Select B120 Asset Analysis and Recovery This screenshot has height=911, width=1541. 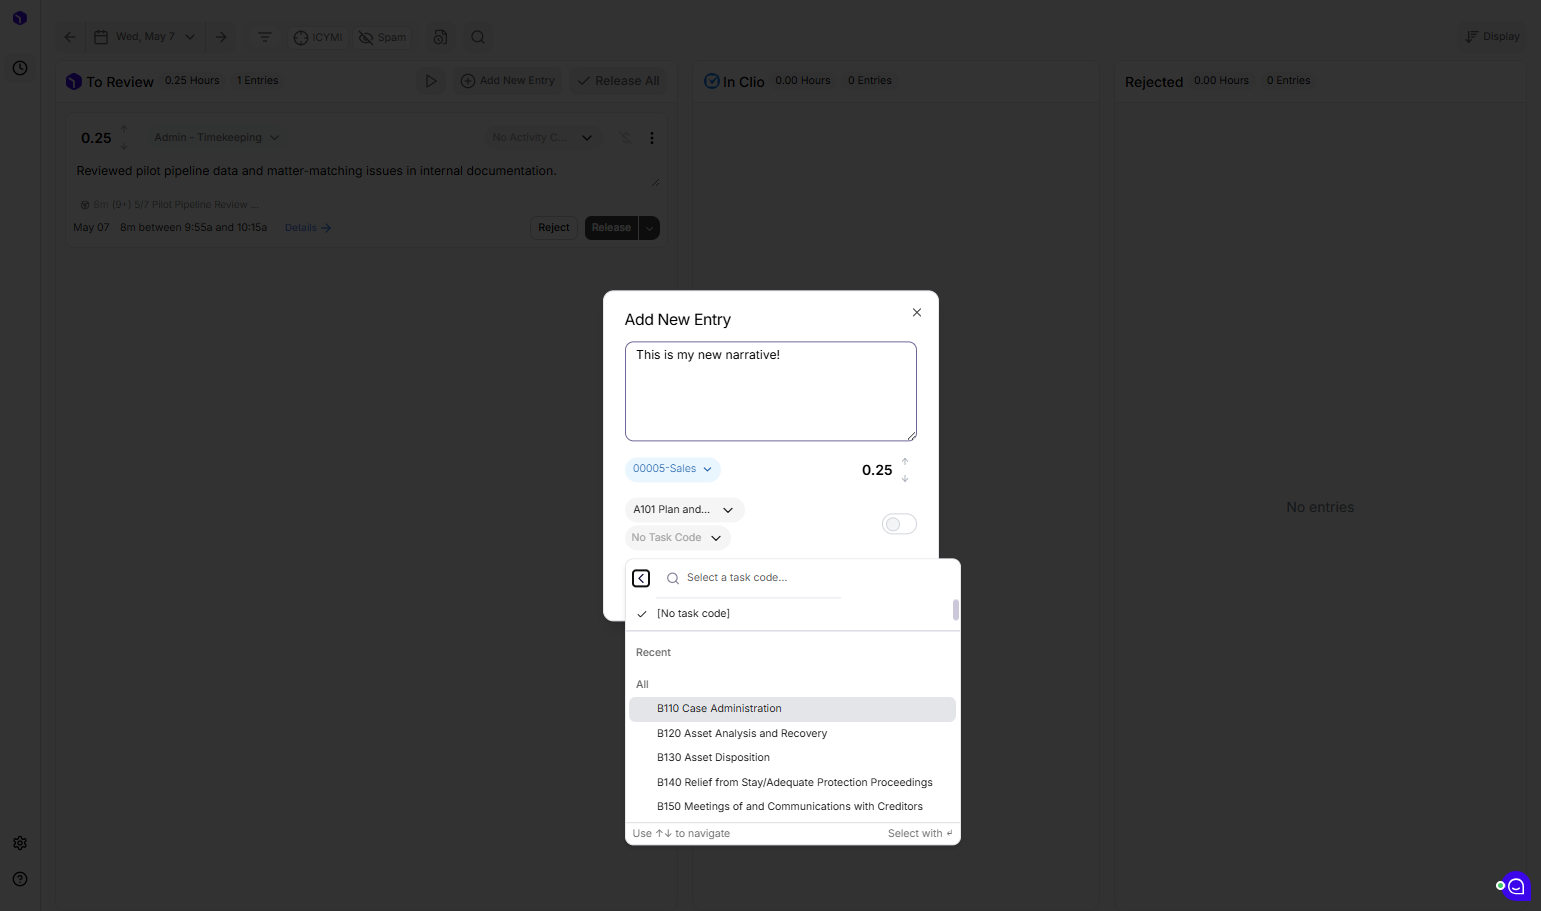tap(792, 734)
